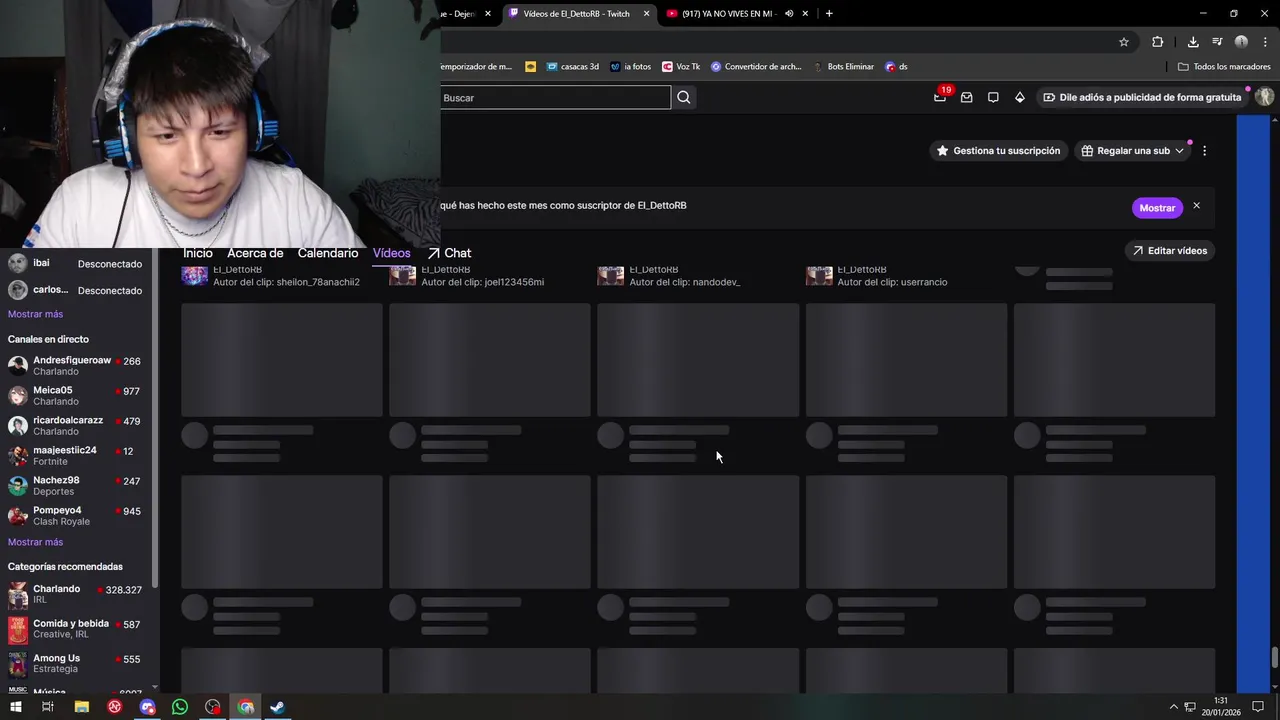Viewport: 1280px width, 720px height.
Task: Open the Voz Tk bookmark
Action: [681, 67]
